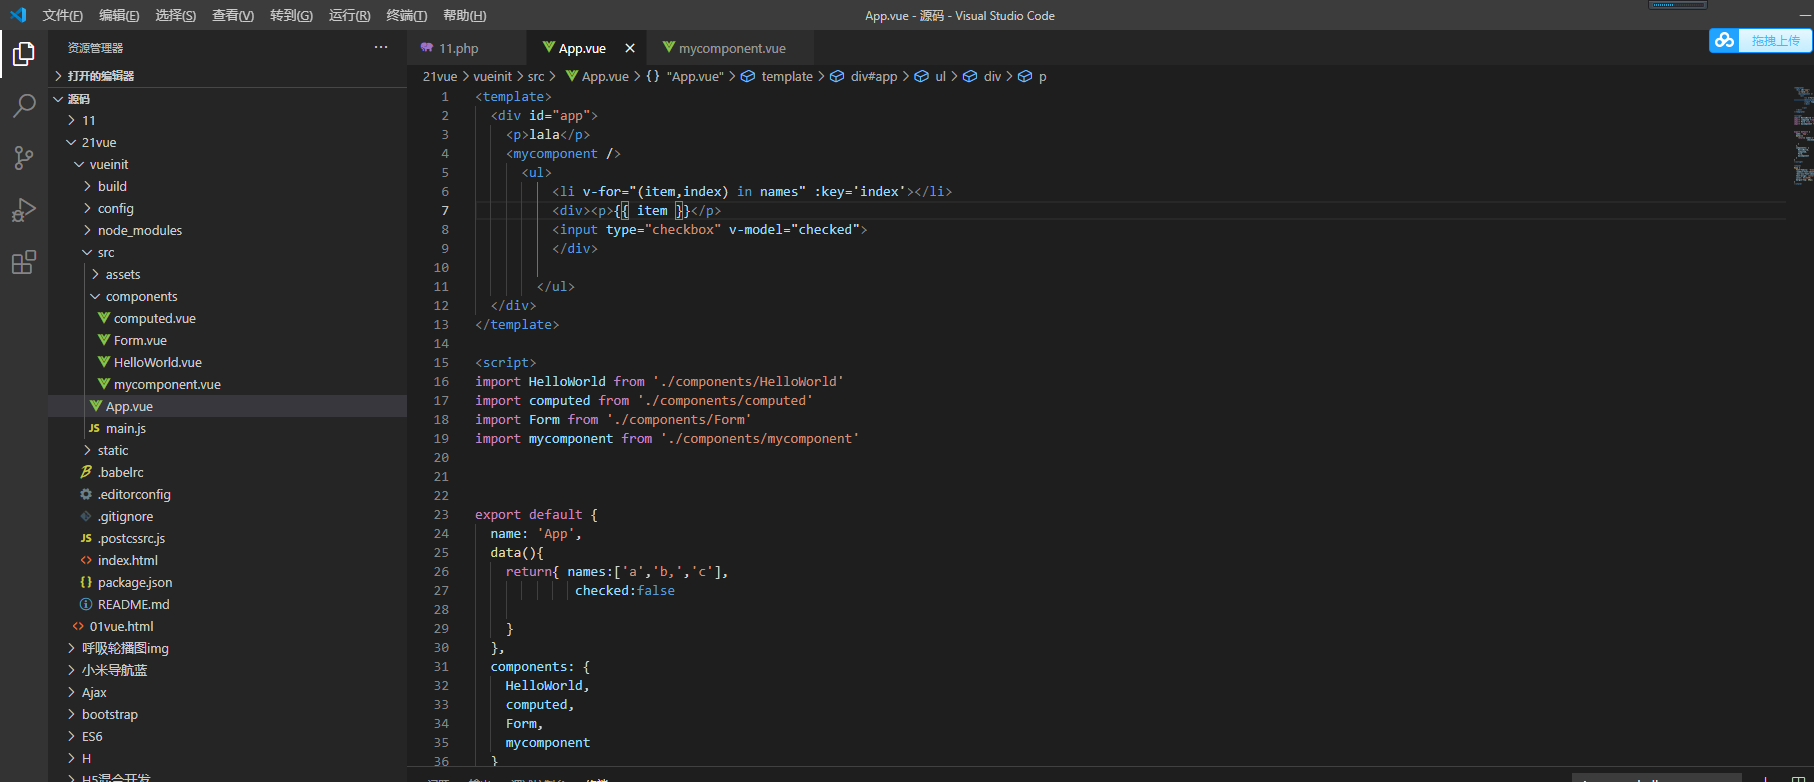Image resolution: width=1814 pixels, height=782 pixels.
Task: Open HelloWorld.vue in the file tree
Action: point(228,362)
